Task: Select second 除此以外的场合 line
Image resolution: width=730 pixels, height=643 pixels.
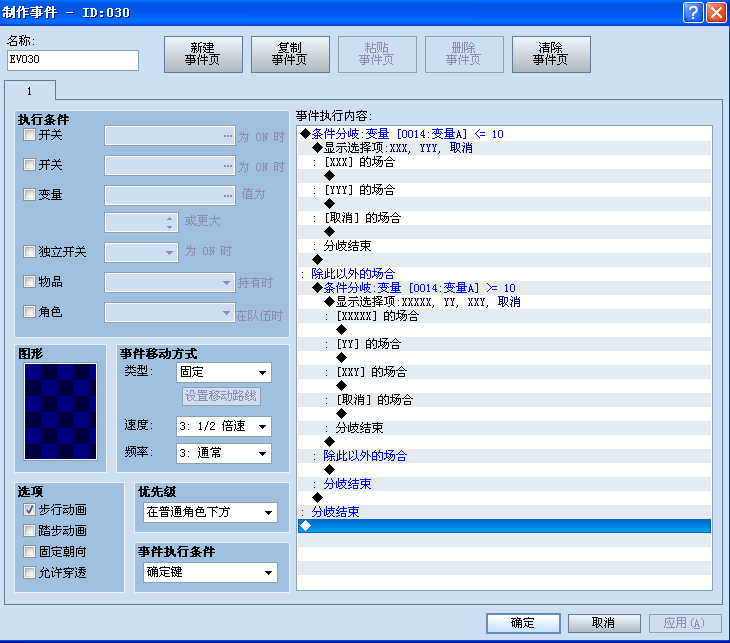Action: click(x=504, y=456)
